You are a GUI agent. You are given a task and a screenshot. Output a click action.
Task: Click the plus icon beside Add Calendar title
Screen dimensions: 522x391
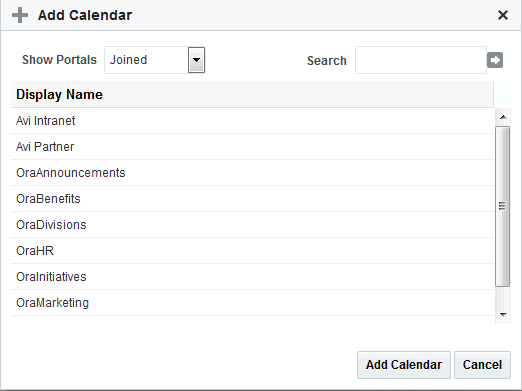(20, 15)
